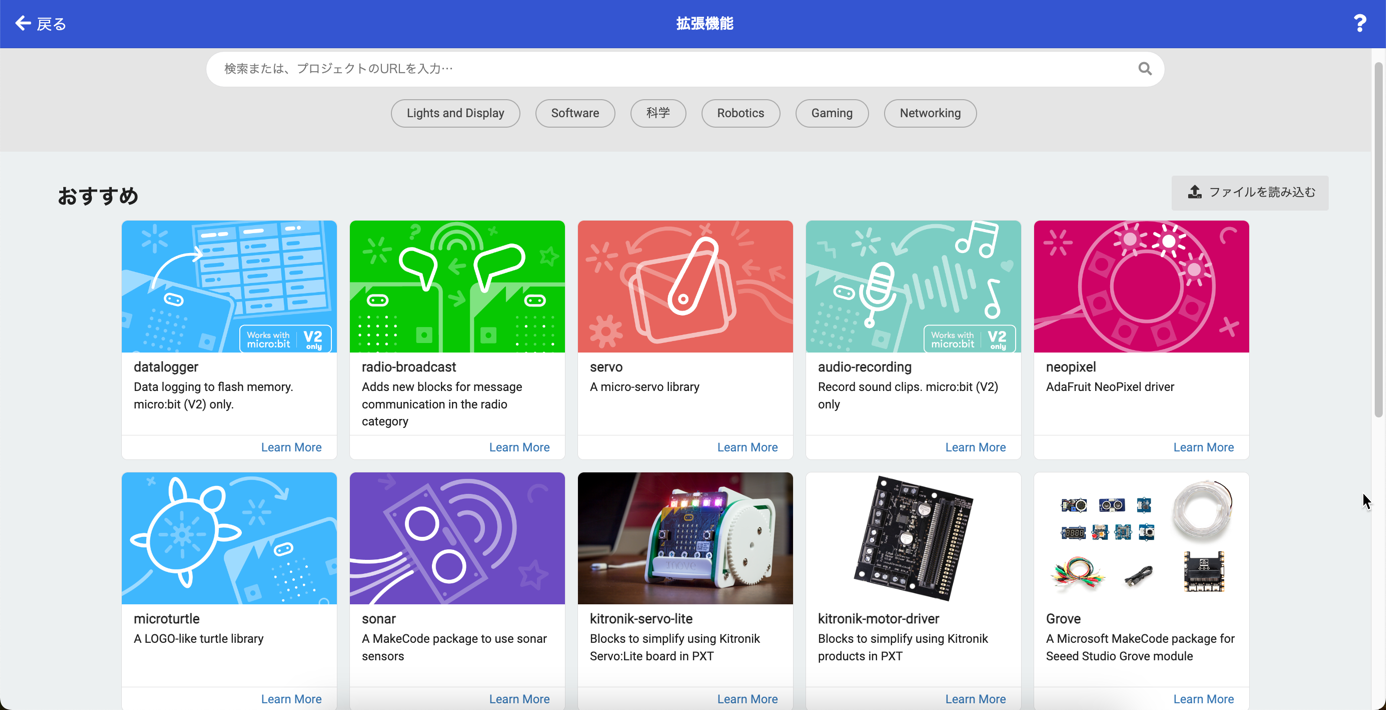Screen dimensions: 1386x710
Task: Open help via the question mark icon
Action: click(1359, 23)
